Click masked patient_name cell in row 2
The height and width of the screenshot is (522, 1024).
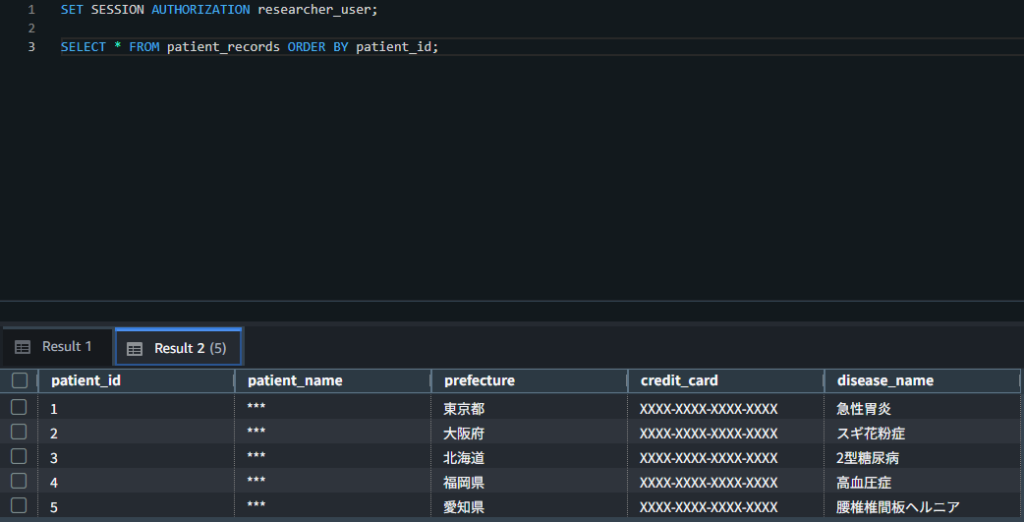[333, 433]
